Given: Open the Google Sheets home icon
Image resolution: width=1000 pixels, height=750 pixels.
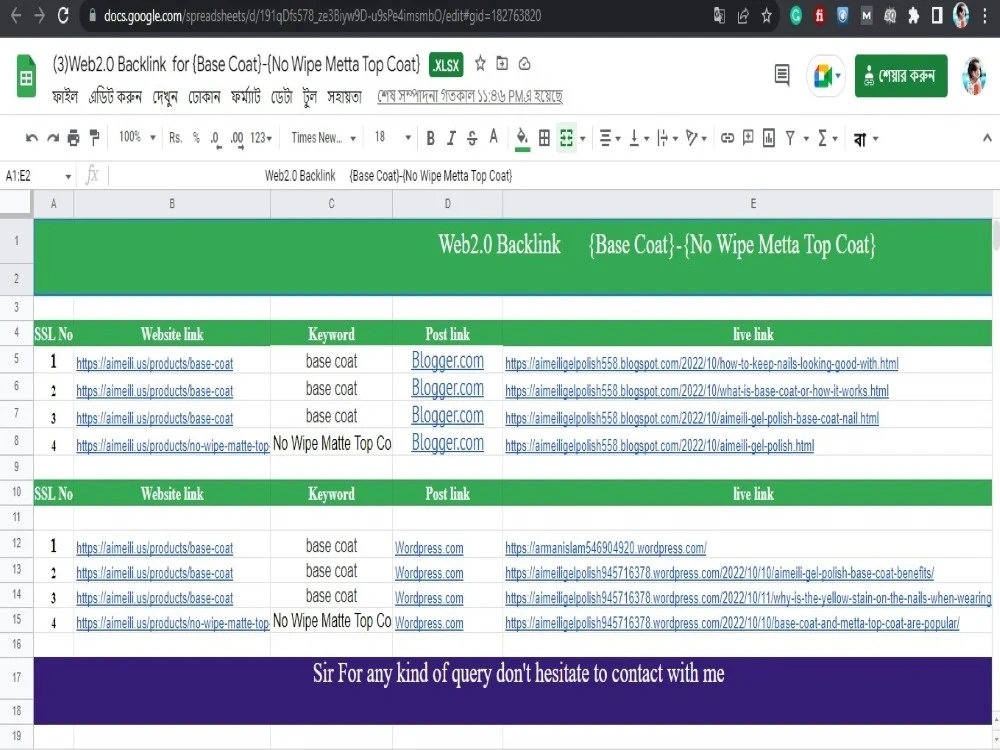Looking at the screenshot, I should click(26, 76).
